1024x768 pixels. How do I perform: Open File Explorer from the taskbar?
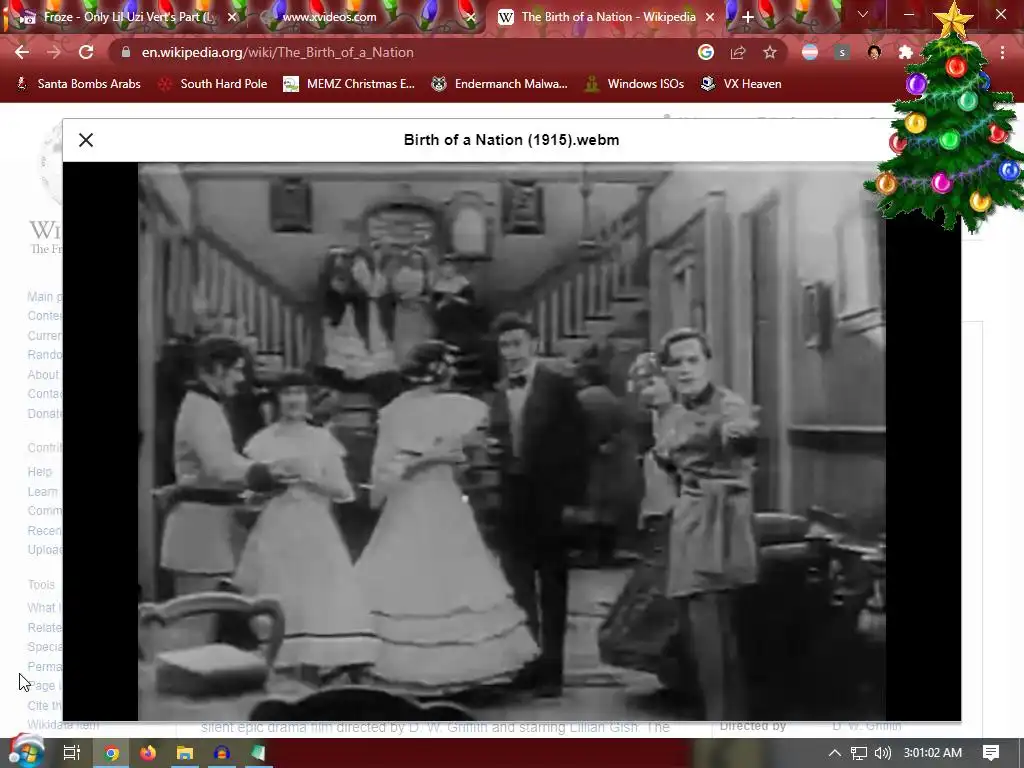point(185,753)
